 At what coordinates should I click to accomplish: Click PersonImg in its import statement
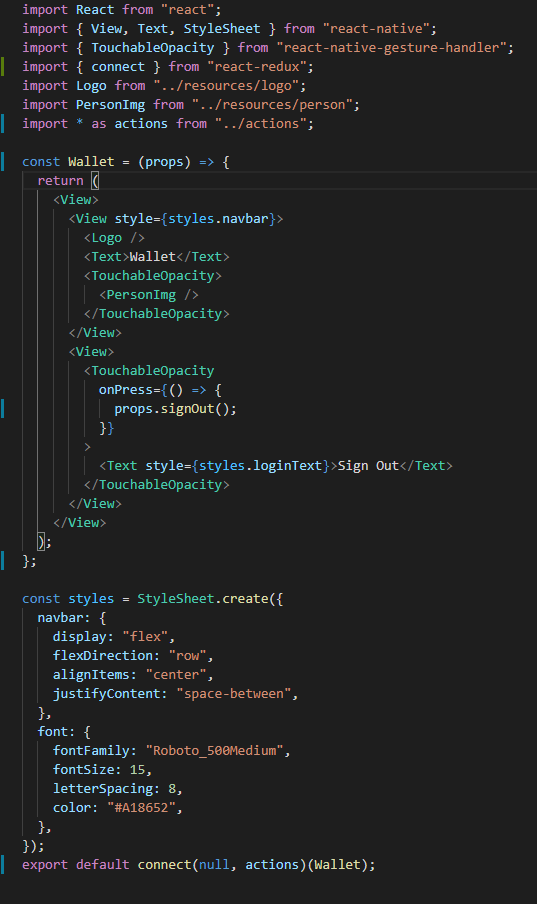tap(110, 105)
